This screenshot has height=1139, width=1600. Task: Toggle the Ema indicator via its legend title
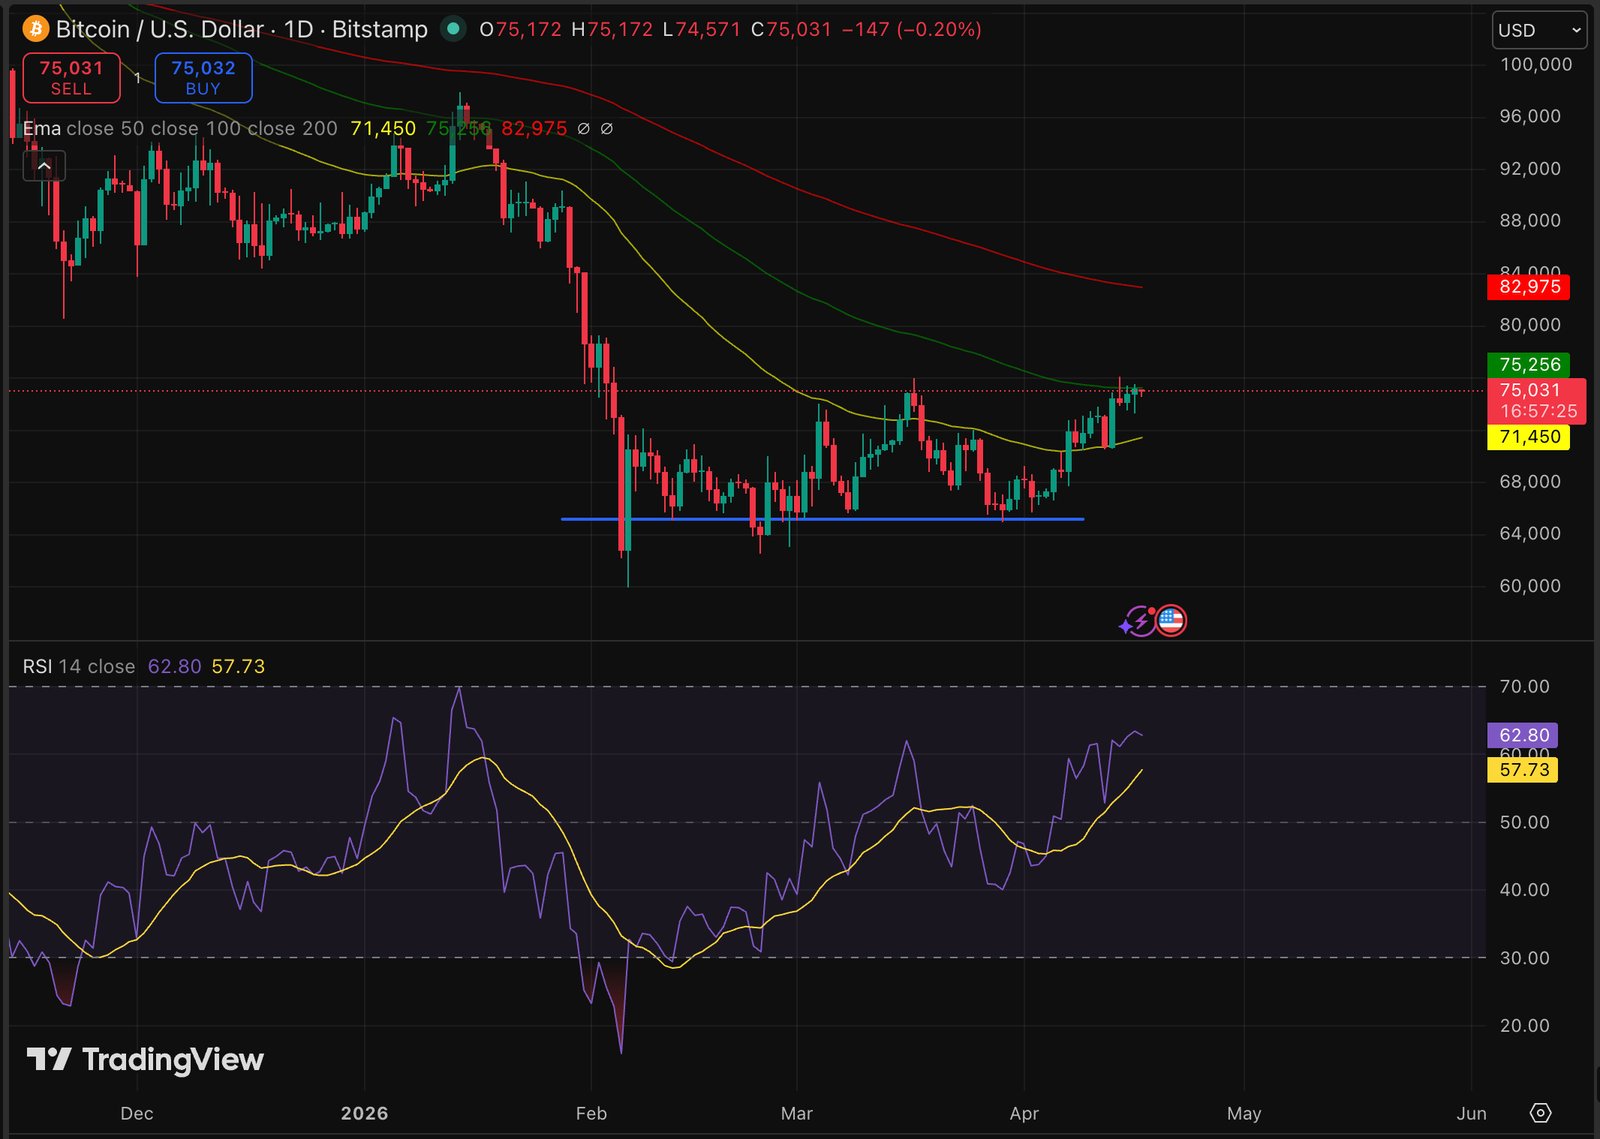click(41, 128)
